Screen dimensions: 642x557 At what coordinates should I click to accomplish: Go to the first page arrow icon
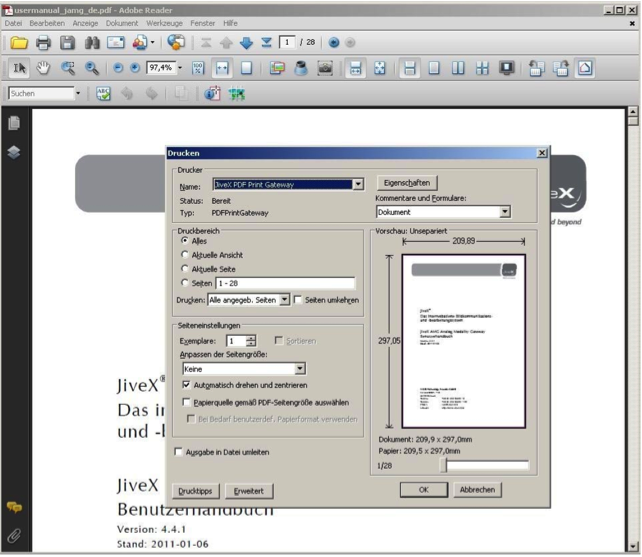pyautogui.click(x=206, y=43)
